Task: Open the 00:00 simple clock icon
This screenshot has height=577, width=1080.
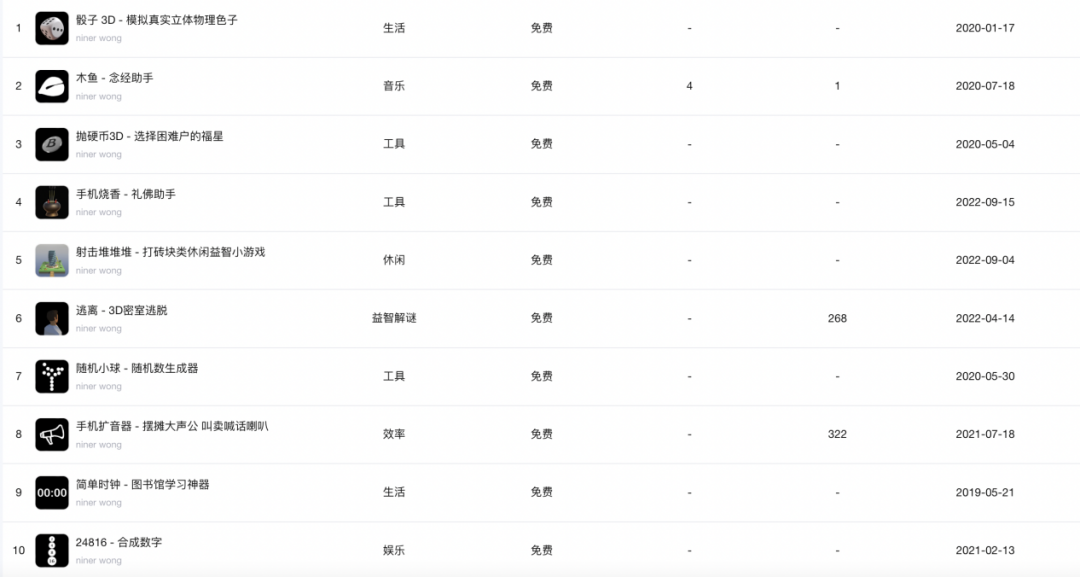Action: (52, 492)
